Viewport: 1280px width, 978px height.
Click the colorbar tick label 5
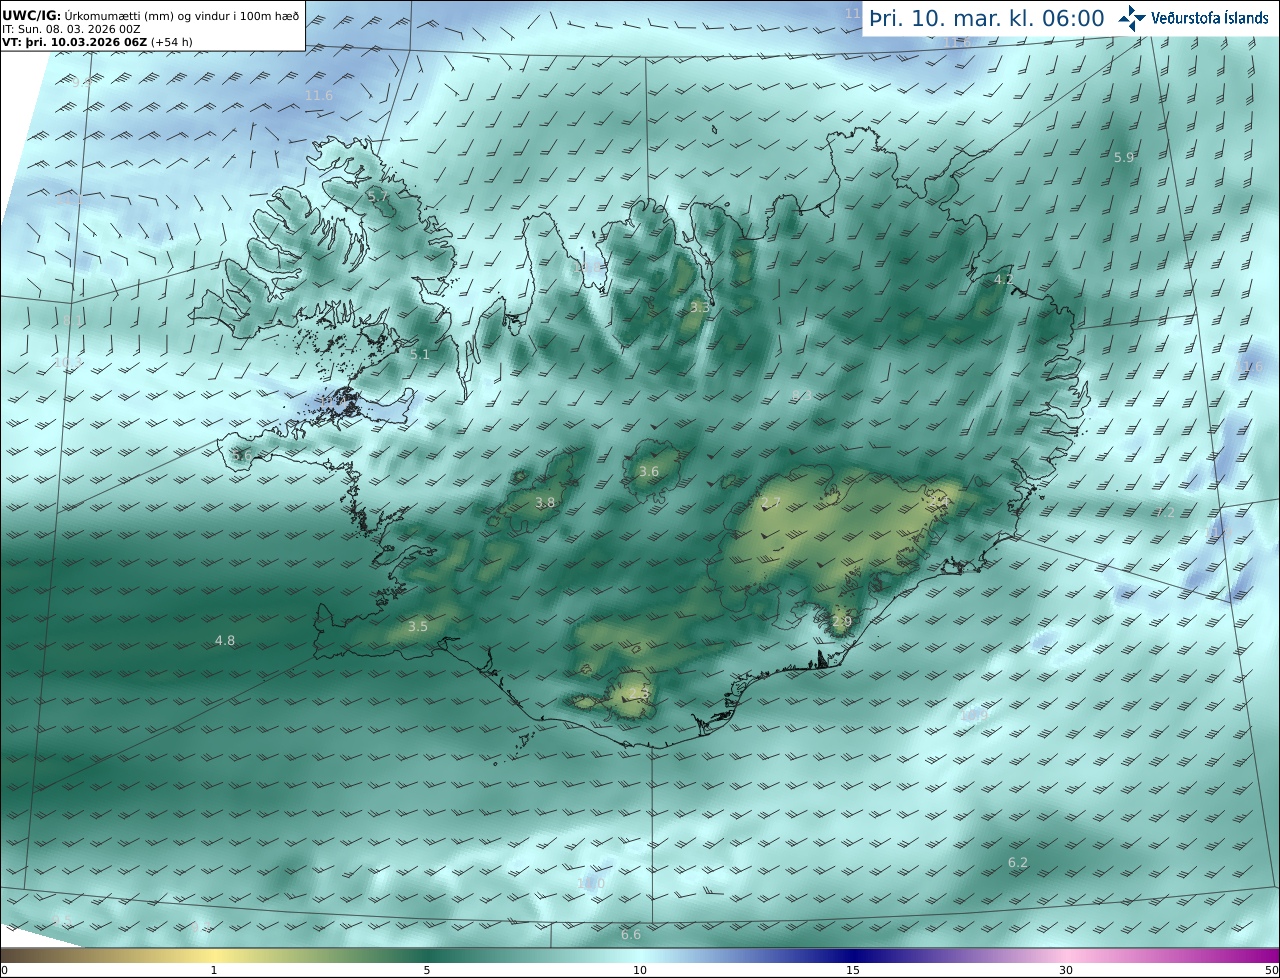(427, 970)
